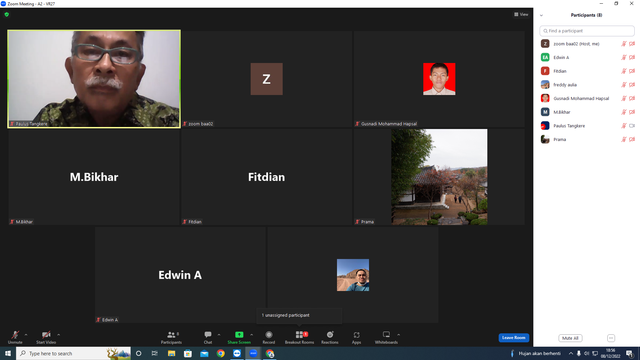This screenshot has width=640, height=360.
Task: Open audio options arrow beside Unmute
Action: pos(26,335)
